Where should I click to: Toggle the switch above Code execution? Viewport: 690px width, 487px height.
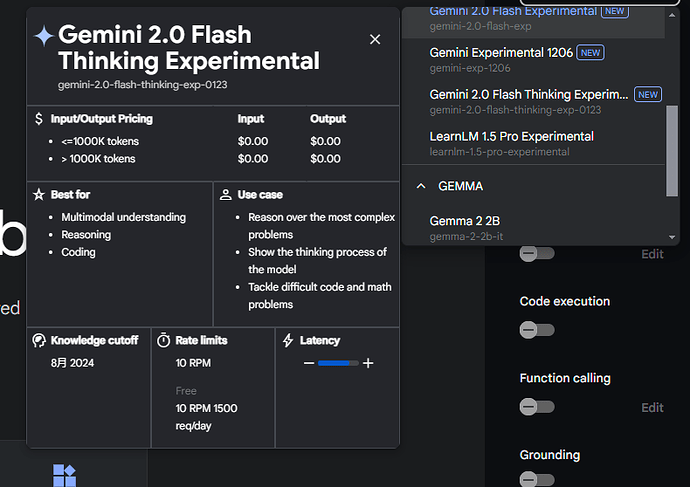[x=537, y=253]
